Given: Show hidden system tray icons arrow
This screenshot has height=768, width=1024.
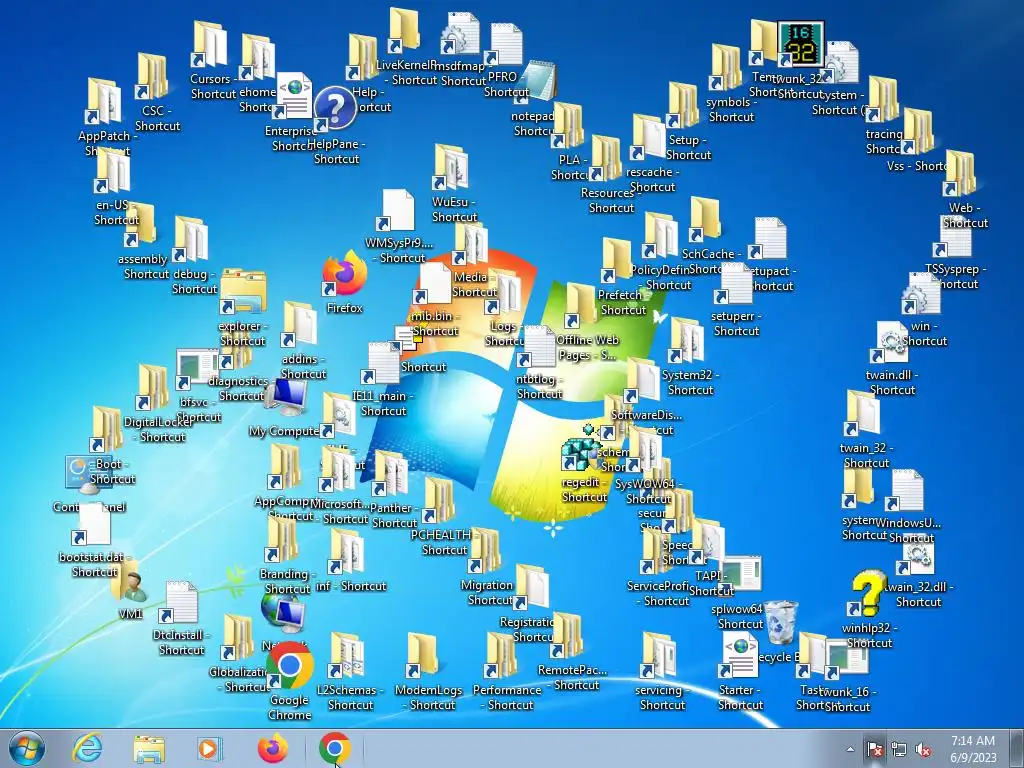Looking at the screenshot, I should (x=850, y=749).
